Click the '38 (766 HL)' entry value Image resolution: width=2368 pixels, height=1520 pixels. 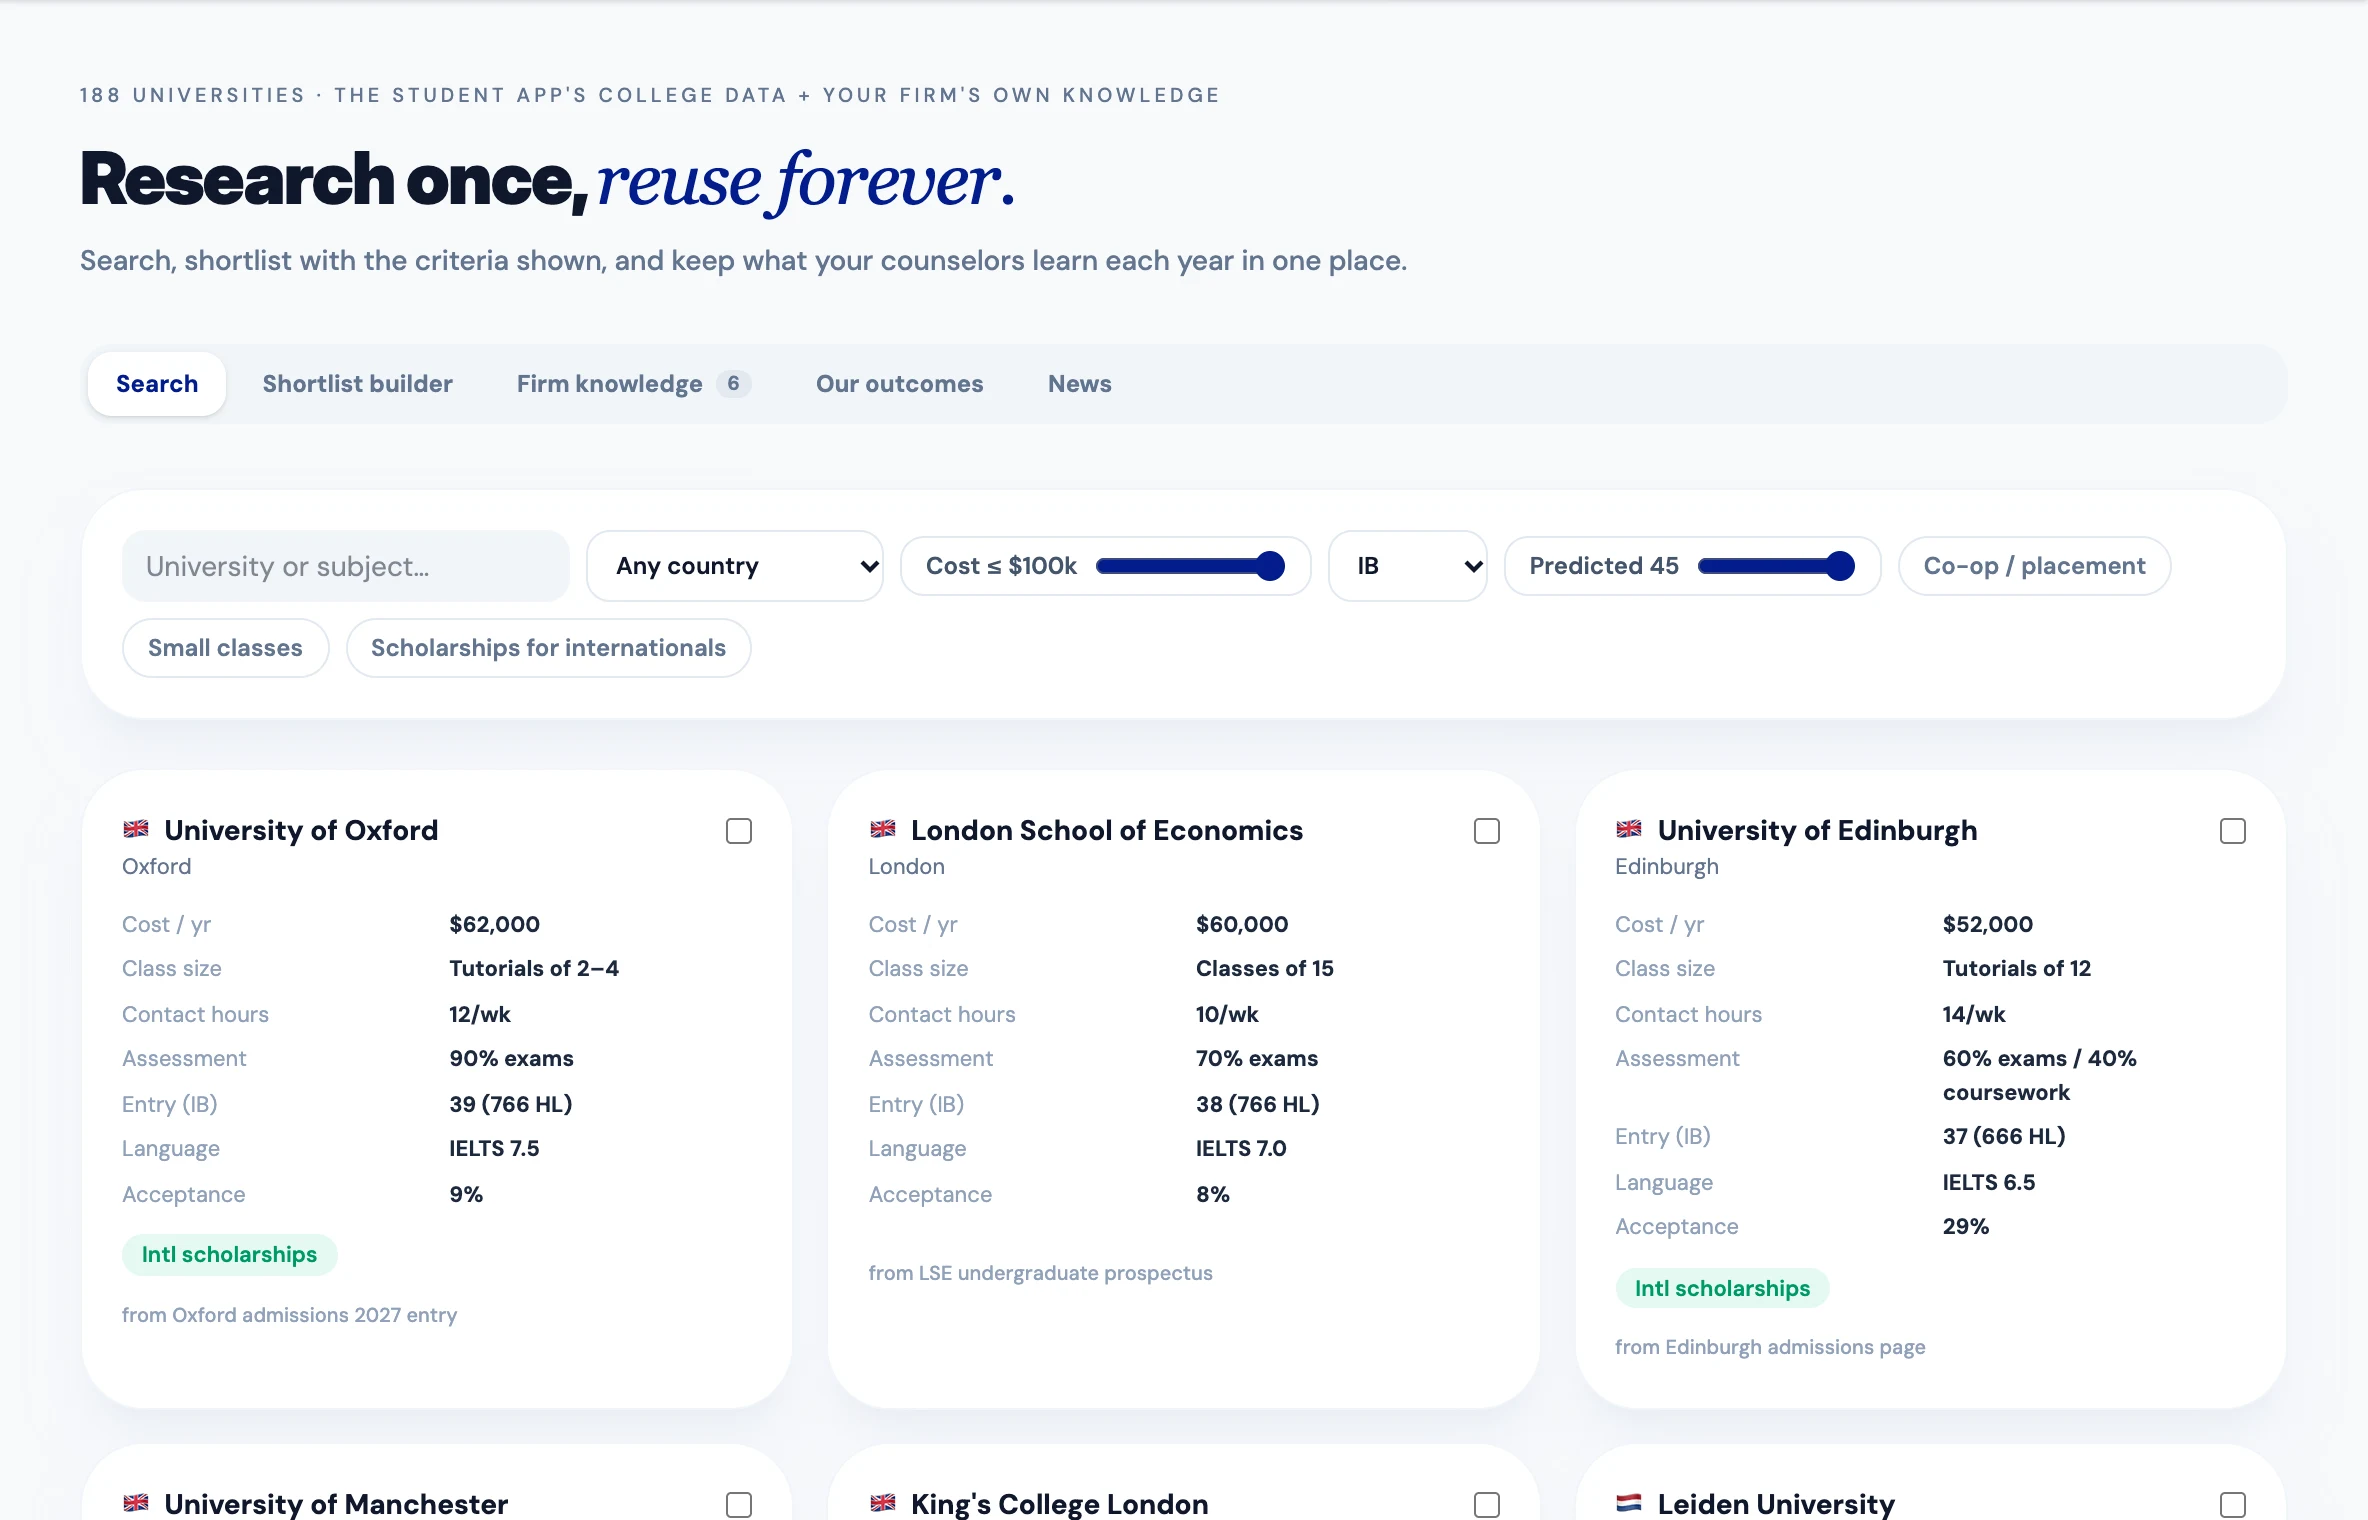coord(1257,1104)
